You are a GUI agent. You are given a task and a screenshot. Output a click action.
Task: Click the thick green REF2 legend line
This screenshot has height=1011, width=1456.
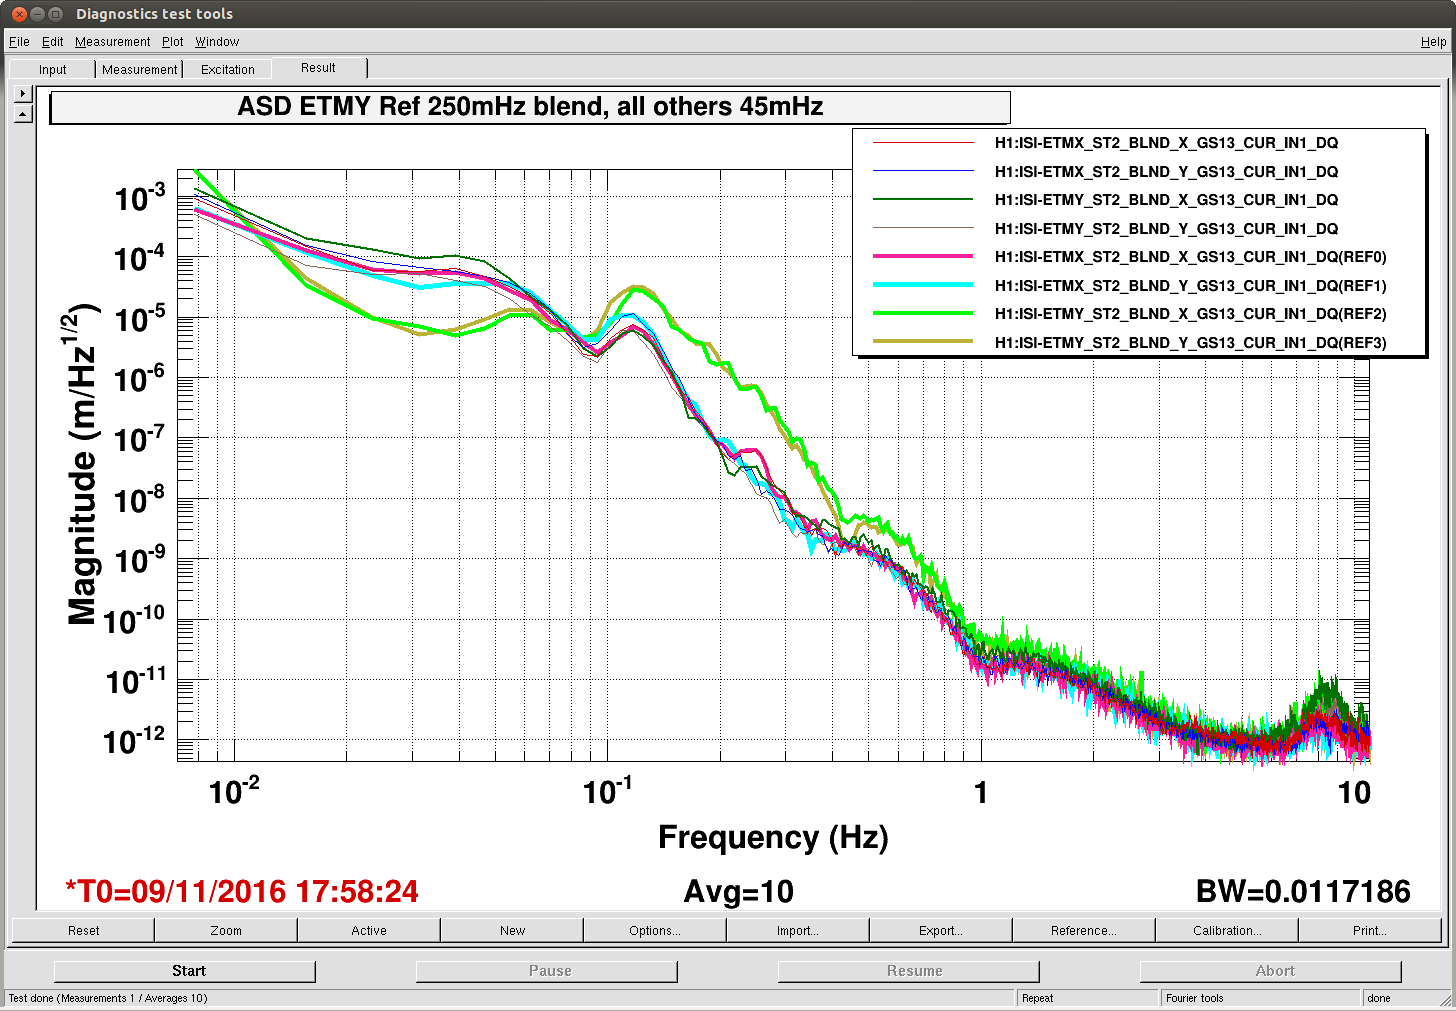coord(923,313)
